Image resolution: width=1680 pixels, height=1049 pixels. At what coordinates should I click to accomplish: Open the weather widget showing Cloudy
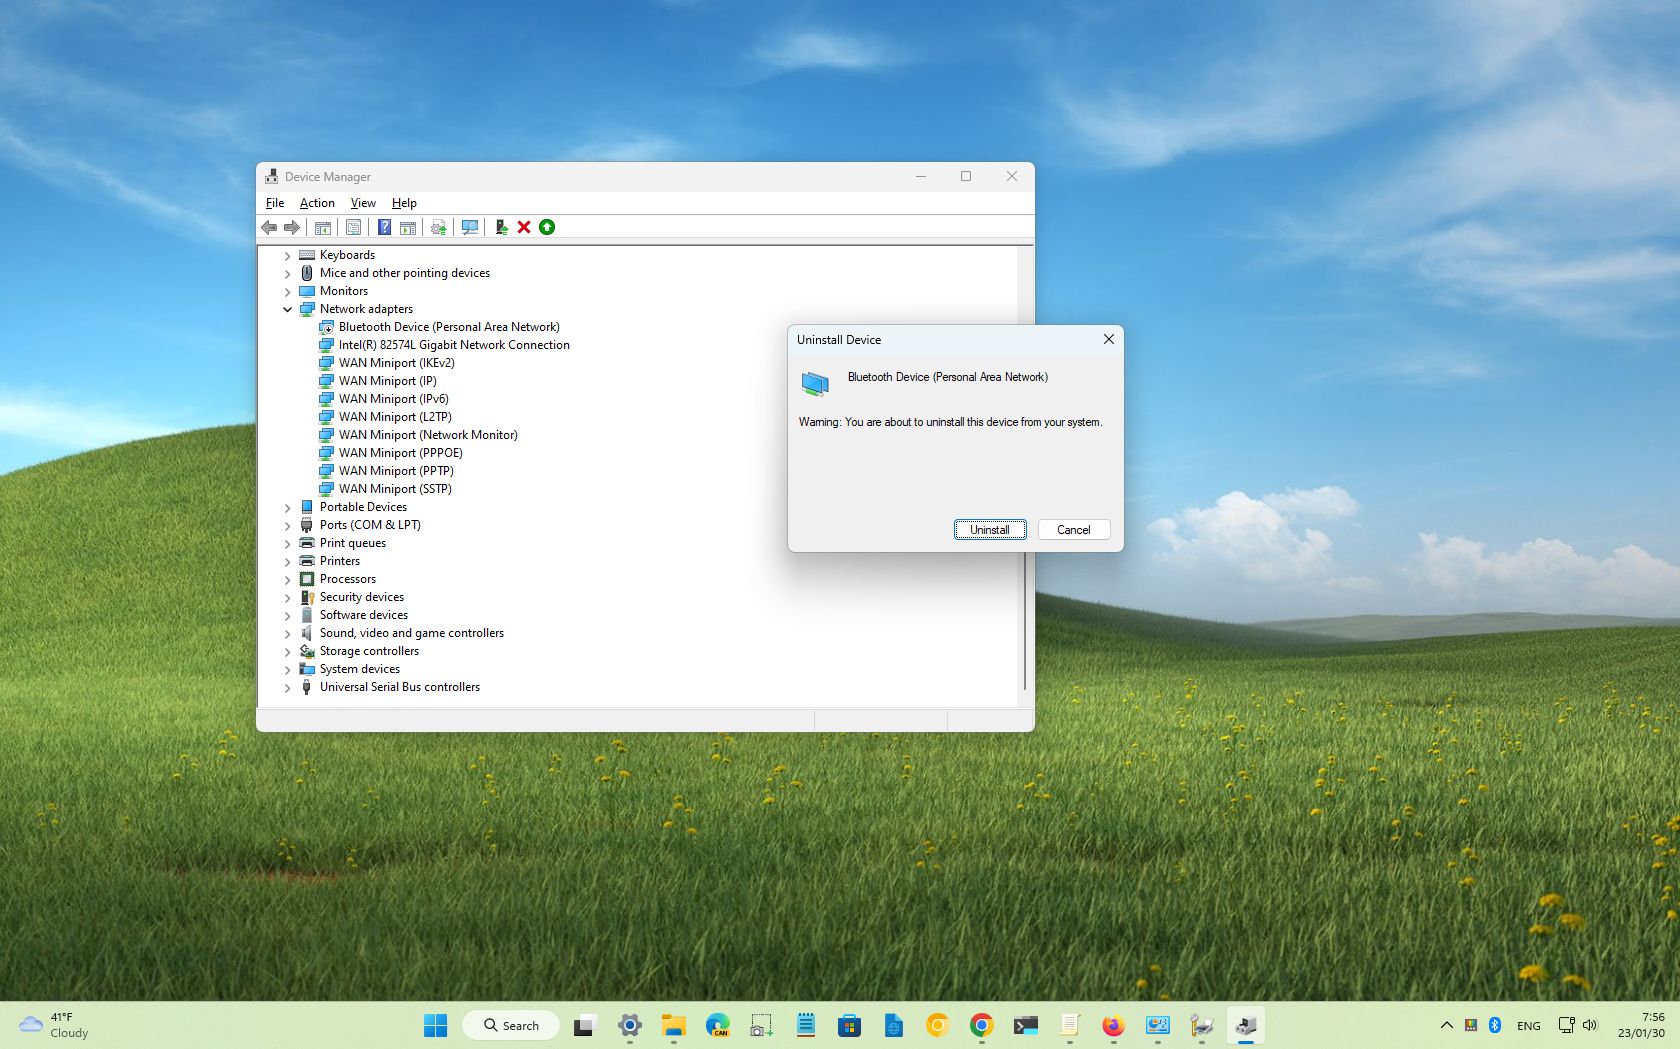coord(55,1025)
